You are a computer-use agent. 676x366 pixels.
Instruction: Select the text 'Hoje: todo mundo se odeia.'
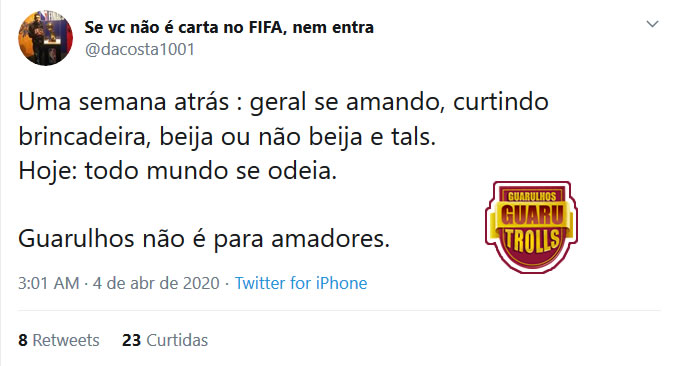click(178, 171)
